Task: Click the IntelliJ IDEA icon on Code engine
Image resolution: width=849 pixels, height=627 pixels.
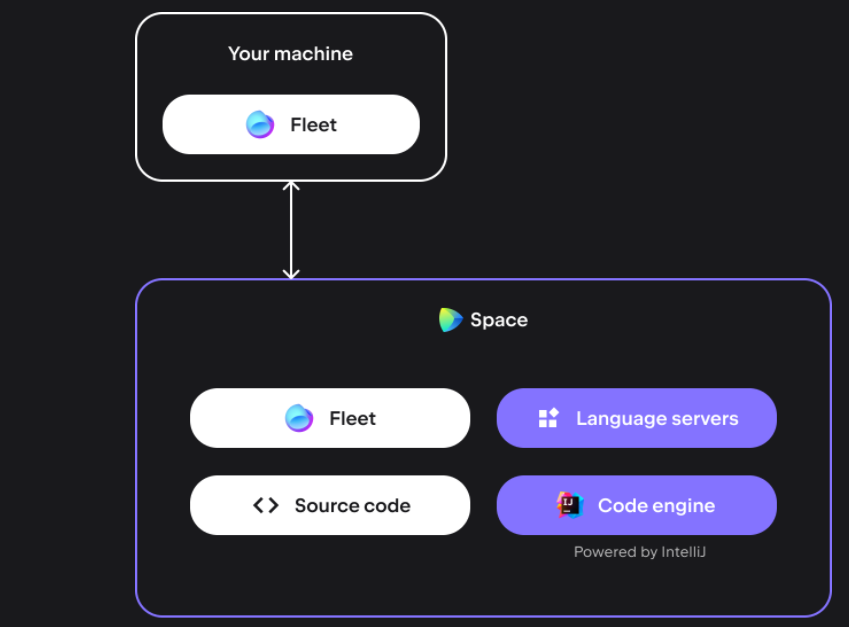Action: click(x=568, y=505)
